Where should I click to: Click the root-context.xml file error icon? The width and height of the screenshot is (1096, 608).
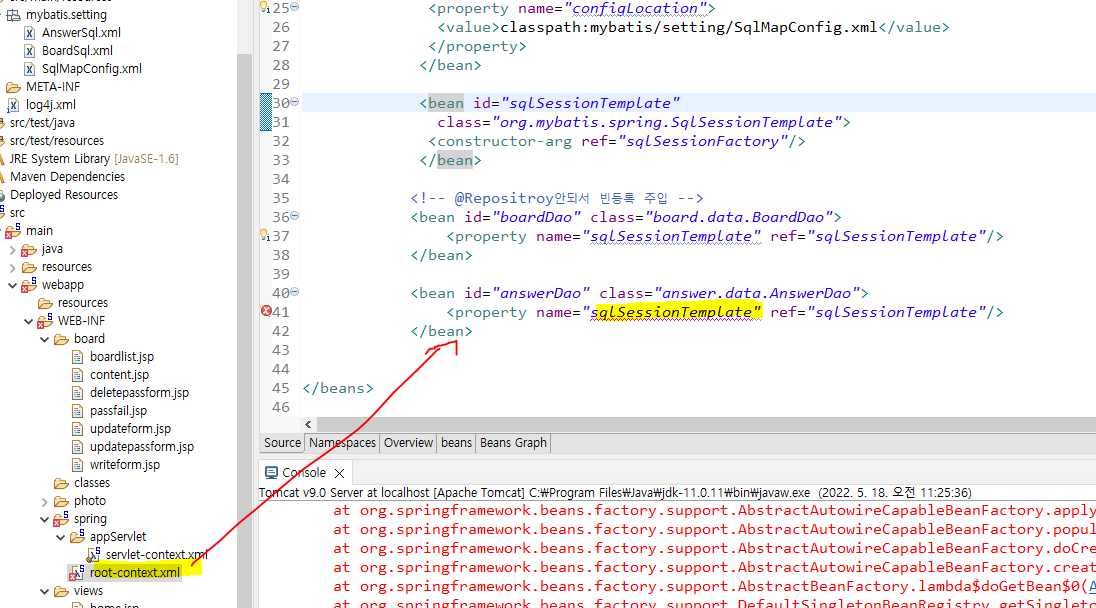pos(77,573)
